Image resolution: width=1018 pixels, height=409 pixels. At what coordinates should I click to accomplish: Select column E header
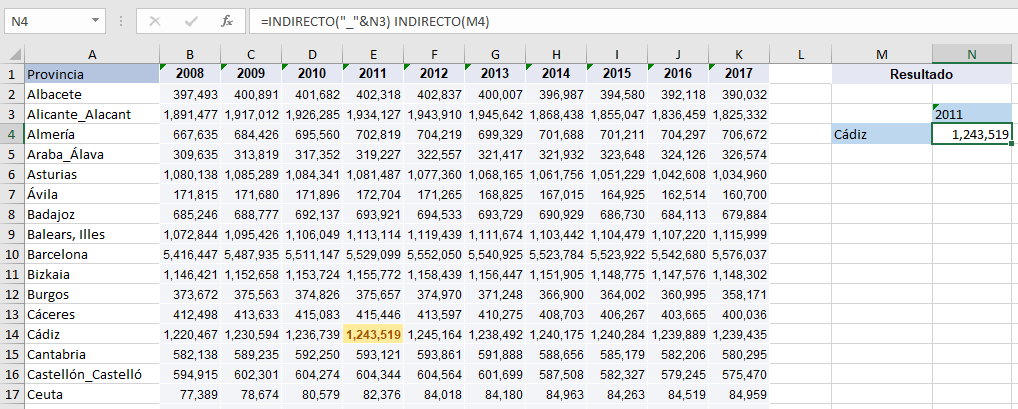pyautogui.click(x=373, y=54)
